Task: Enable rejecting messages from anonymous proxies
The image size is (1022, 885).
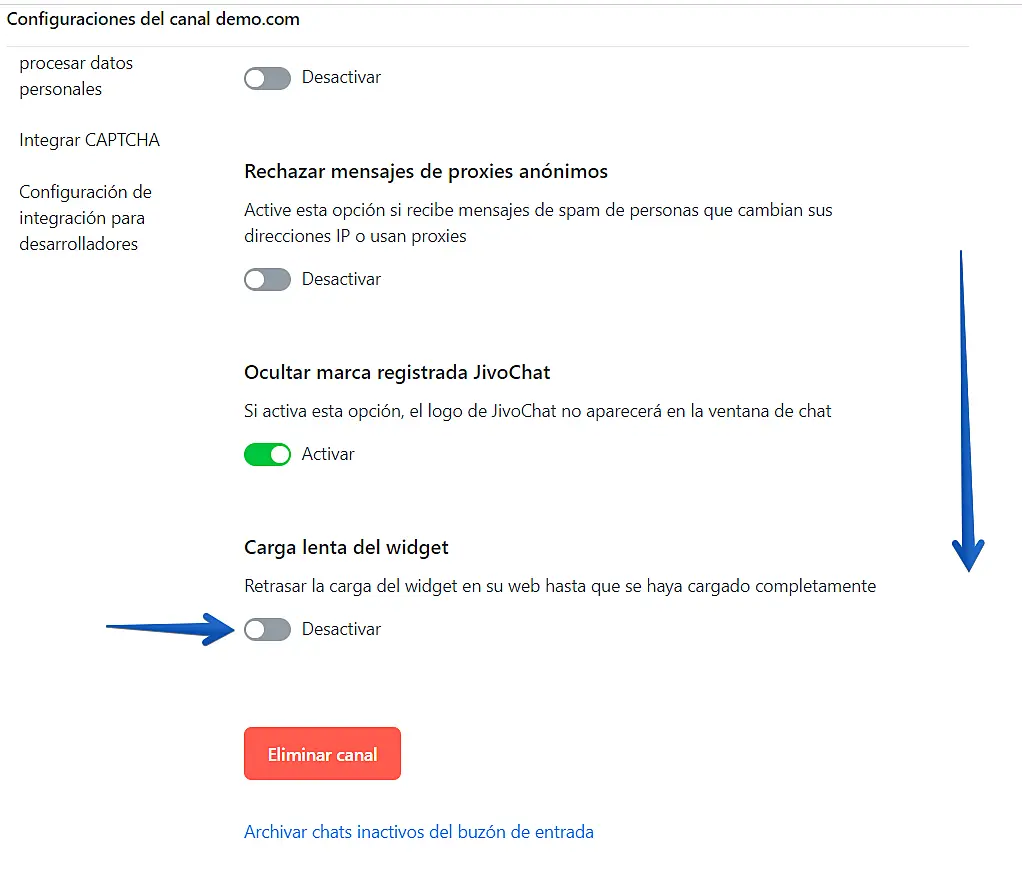Action: click(x=267, y=280)
